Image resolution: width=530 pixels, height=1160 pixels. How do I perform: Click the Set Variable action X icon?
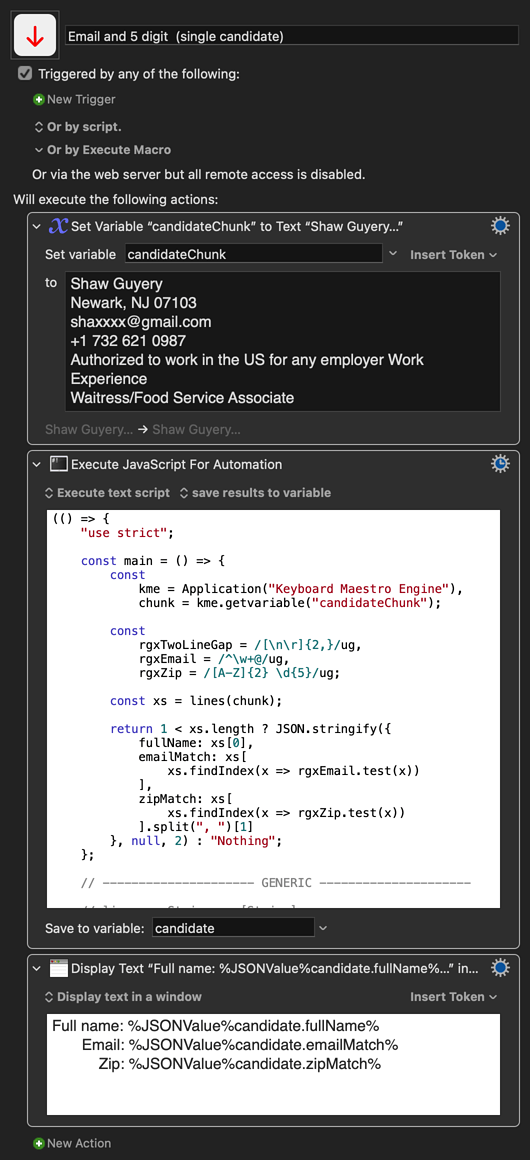tap(58, 226)
